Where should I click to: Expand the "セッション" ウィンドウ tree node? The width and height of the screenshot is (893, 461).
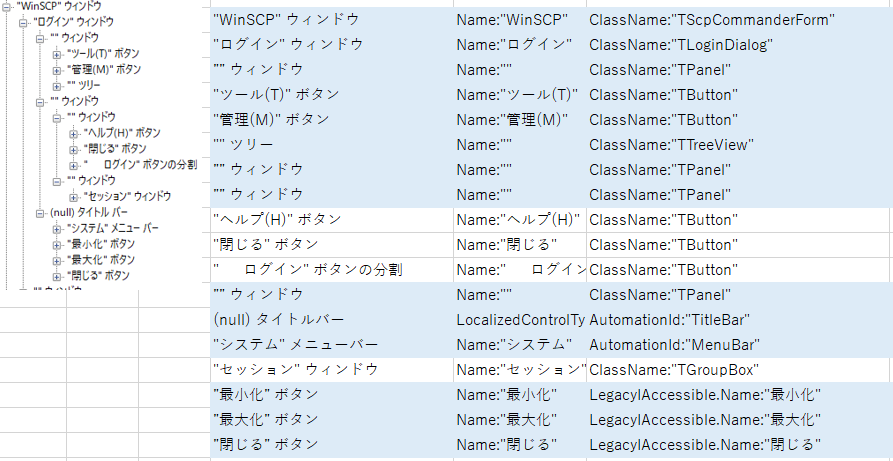coord(73,198)
